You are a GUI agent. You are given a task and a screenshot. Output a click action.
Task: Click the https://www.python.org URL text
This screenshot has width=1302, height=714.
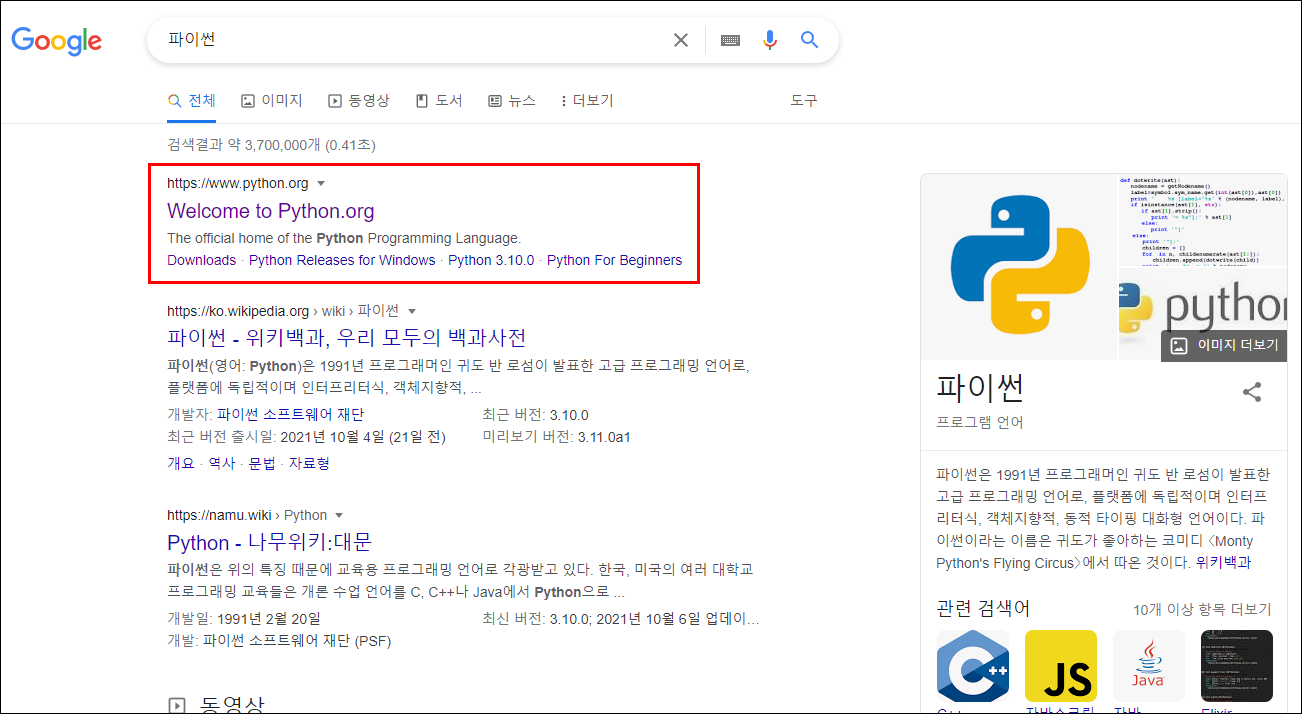[238, 183]
